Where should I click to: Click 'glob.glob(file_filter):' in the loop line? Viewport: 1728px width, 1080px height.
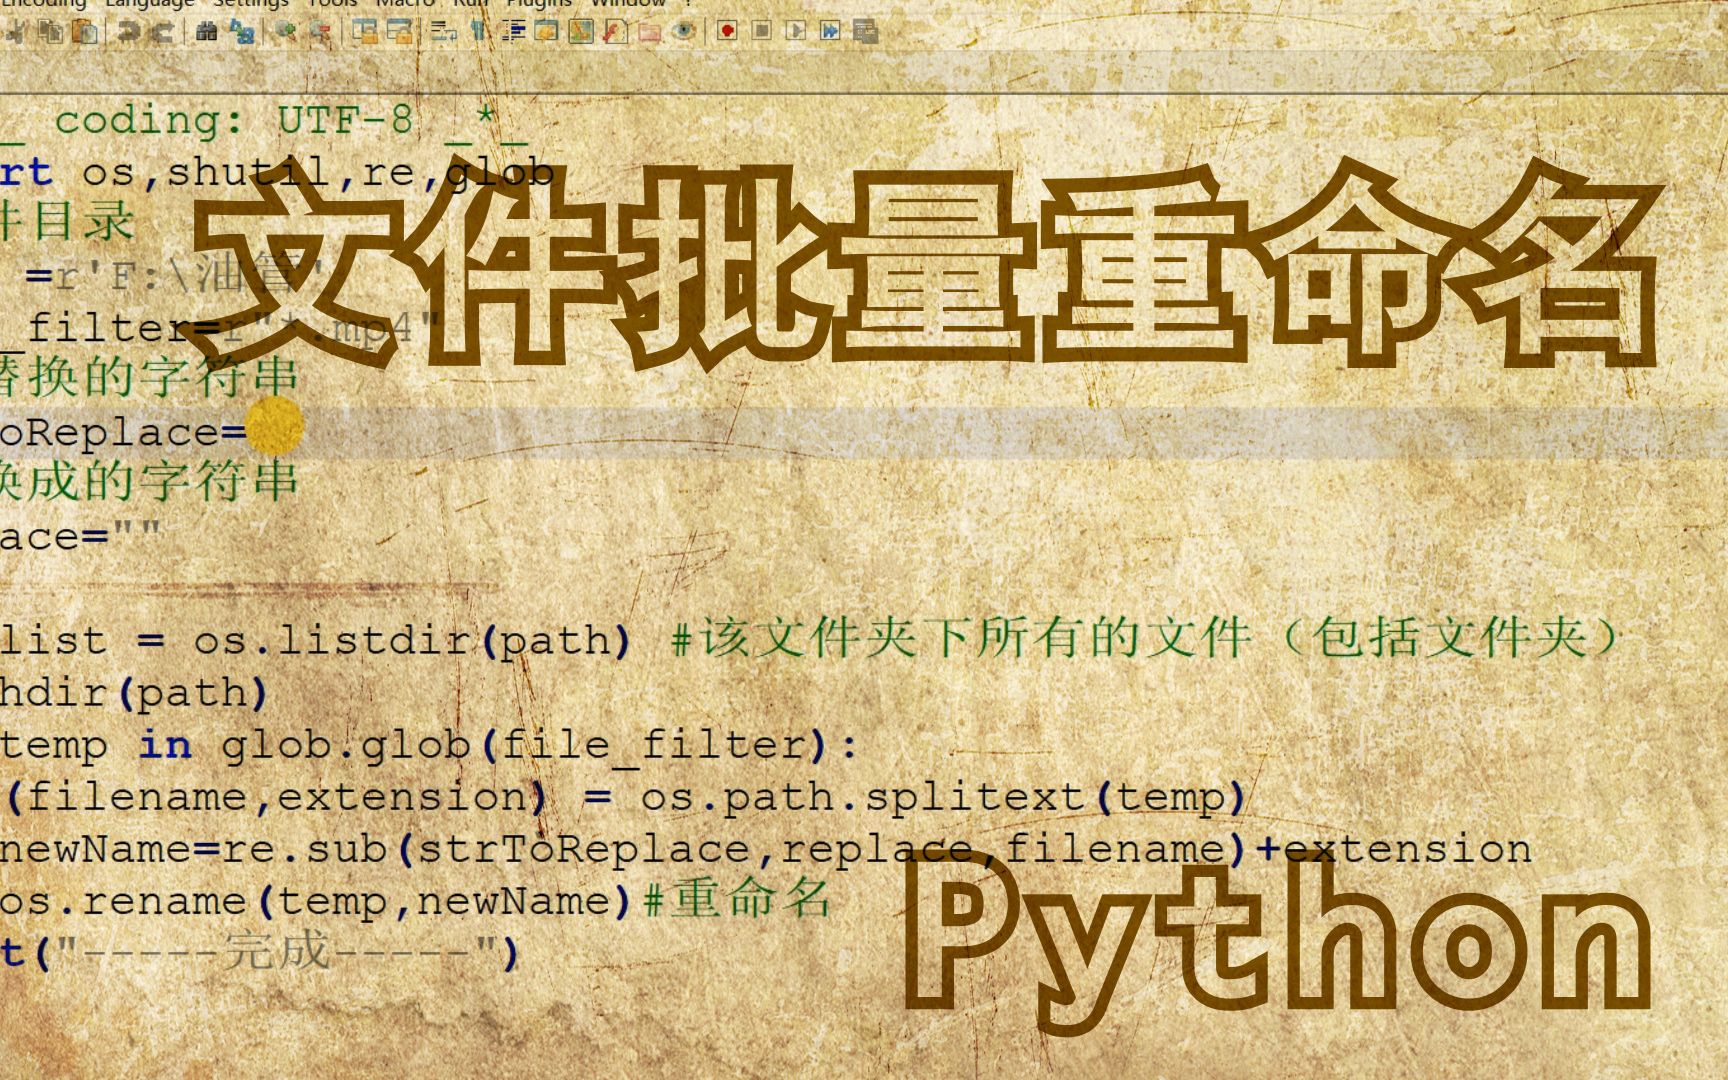(x=539, y=746)
